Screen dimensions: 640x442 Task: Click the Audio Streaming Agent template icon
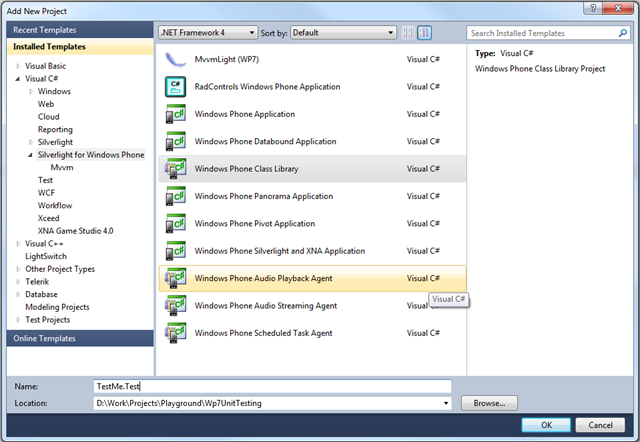(x=176, y=306)
